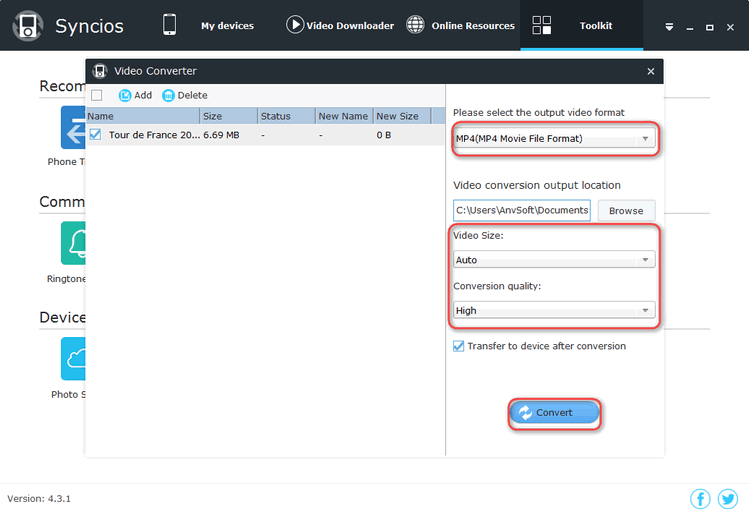Screen dimensions: 749x515
Task: Click the Status column header
Action: point(287,116)
